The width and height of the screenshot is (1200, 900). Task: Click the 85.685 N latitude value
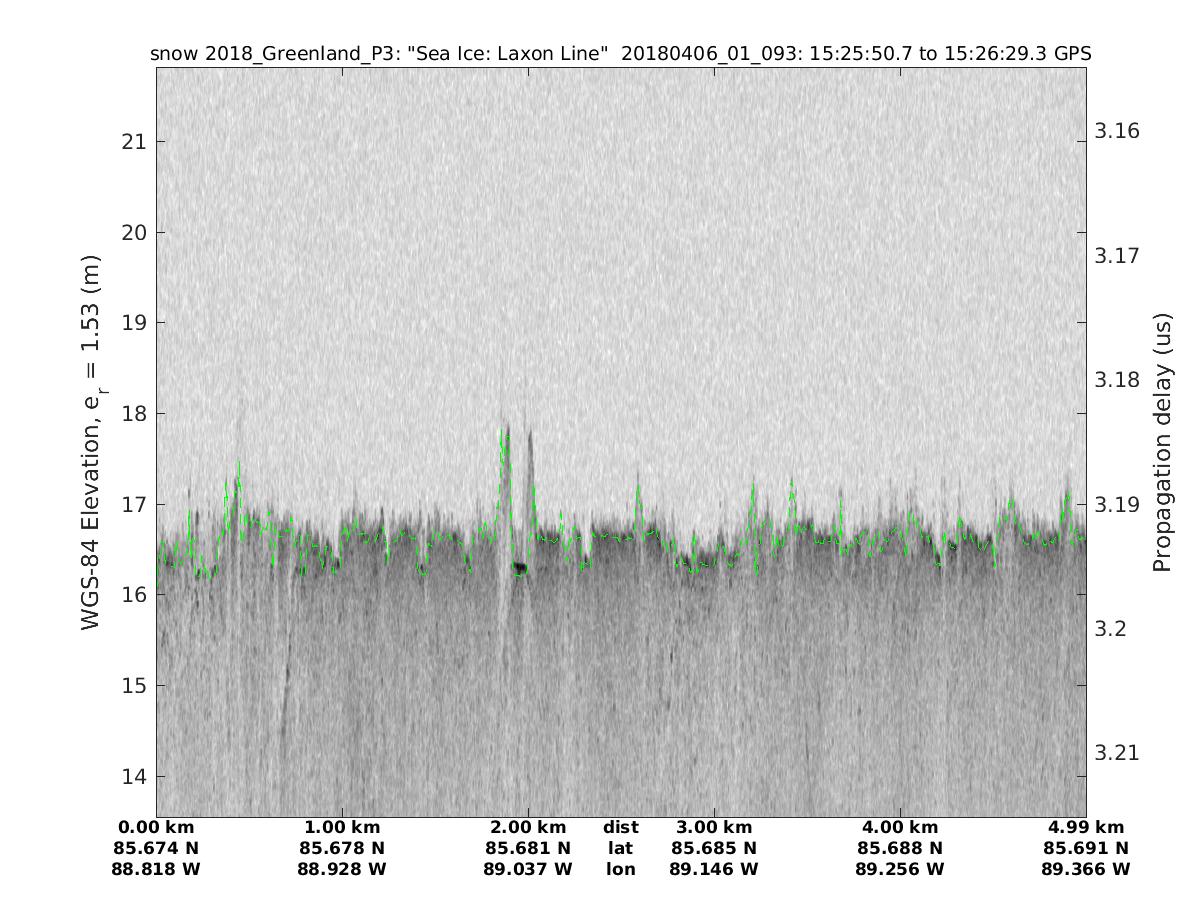point(714,848)
